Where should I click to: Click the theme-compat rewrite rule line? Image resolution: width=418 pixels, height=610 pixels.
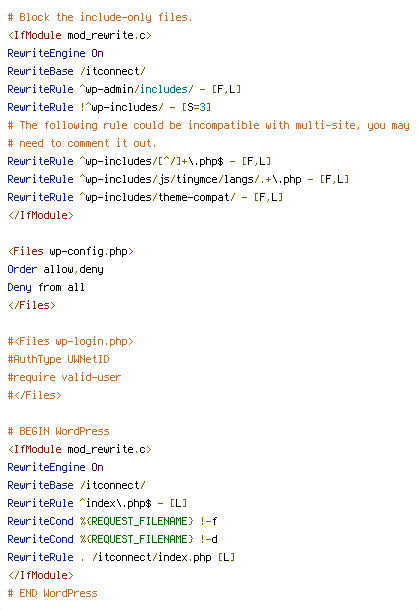coord(145,197)
